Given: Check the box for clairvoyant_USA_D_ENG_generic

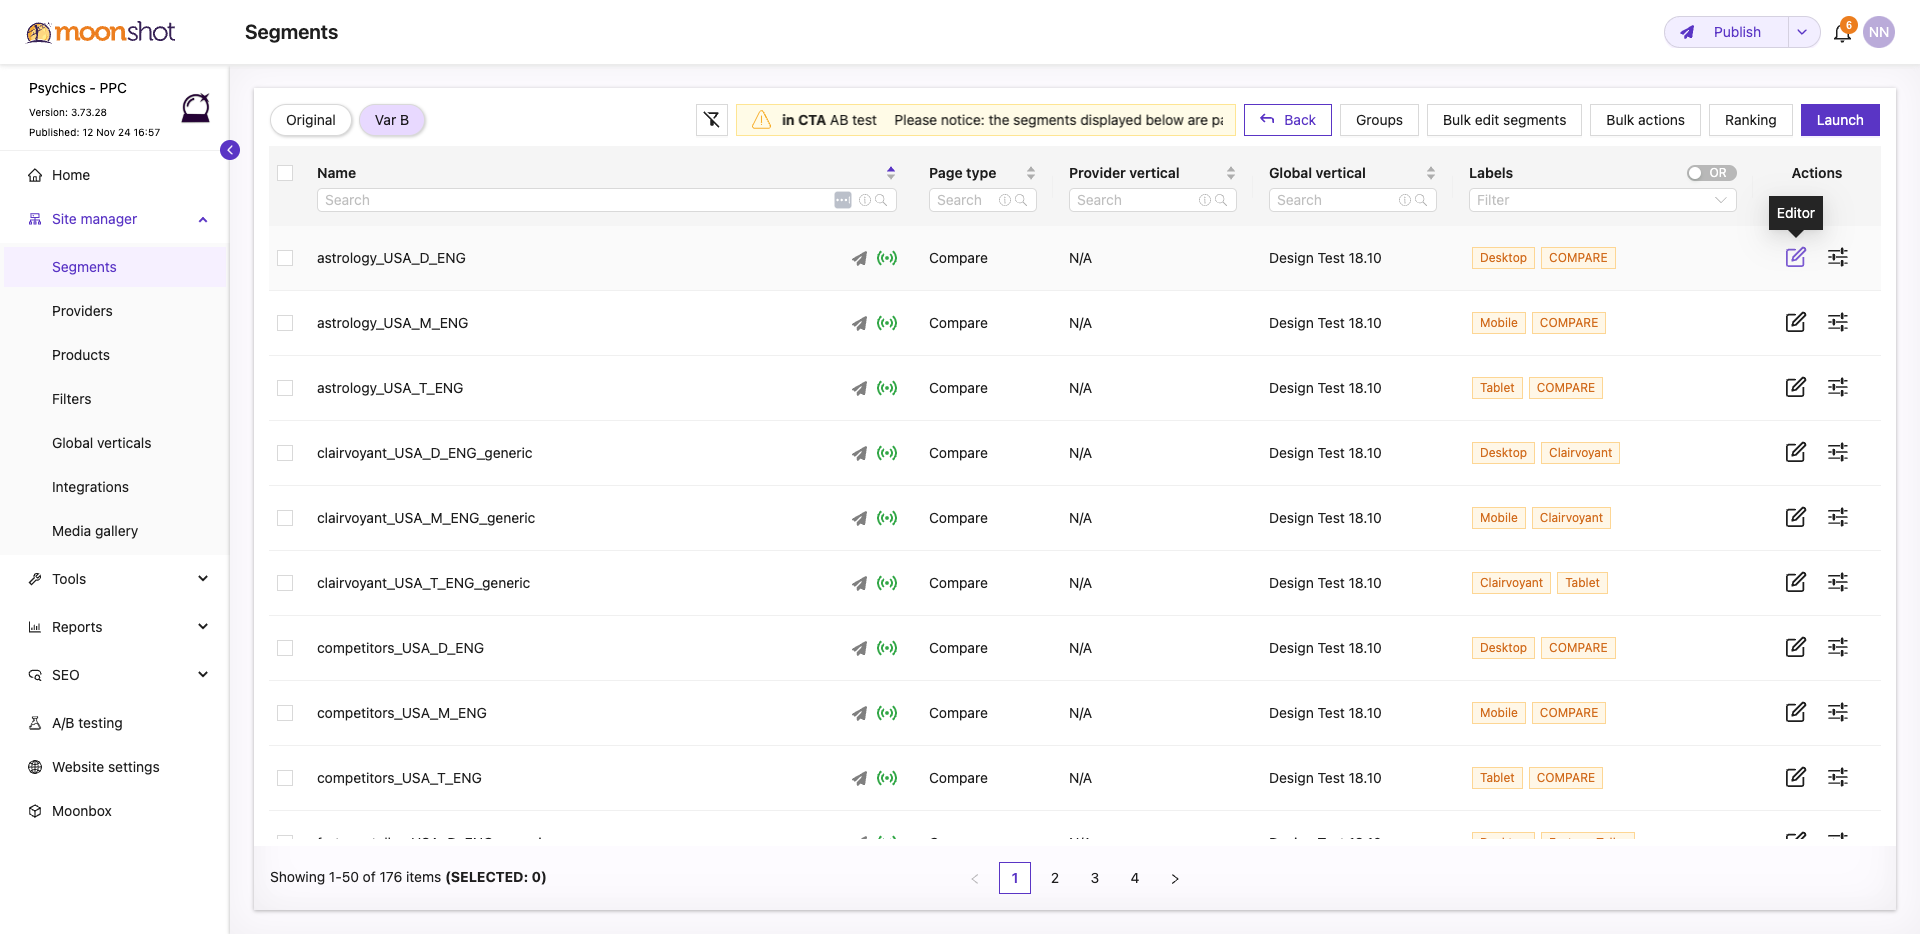Looking at the screenshot, I should pyautogui.click(x=285, y=453).
